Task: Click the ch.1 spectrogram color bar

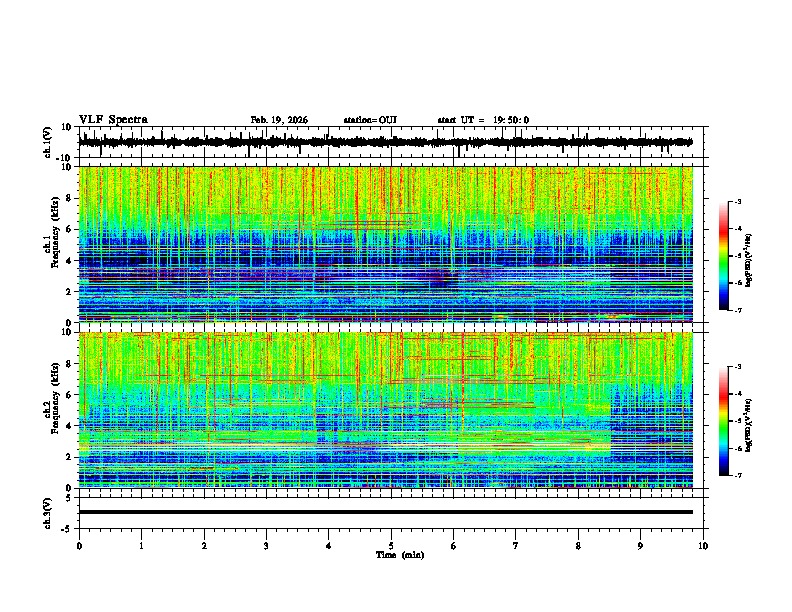Action: point(723,256)
